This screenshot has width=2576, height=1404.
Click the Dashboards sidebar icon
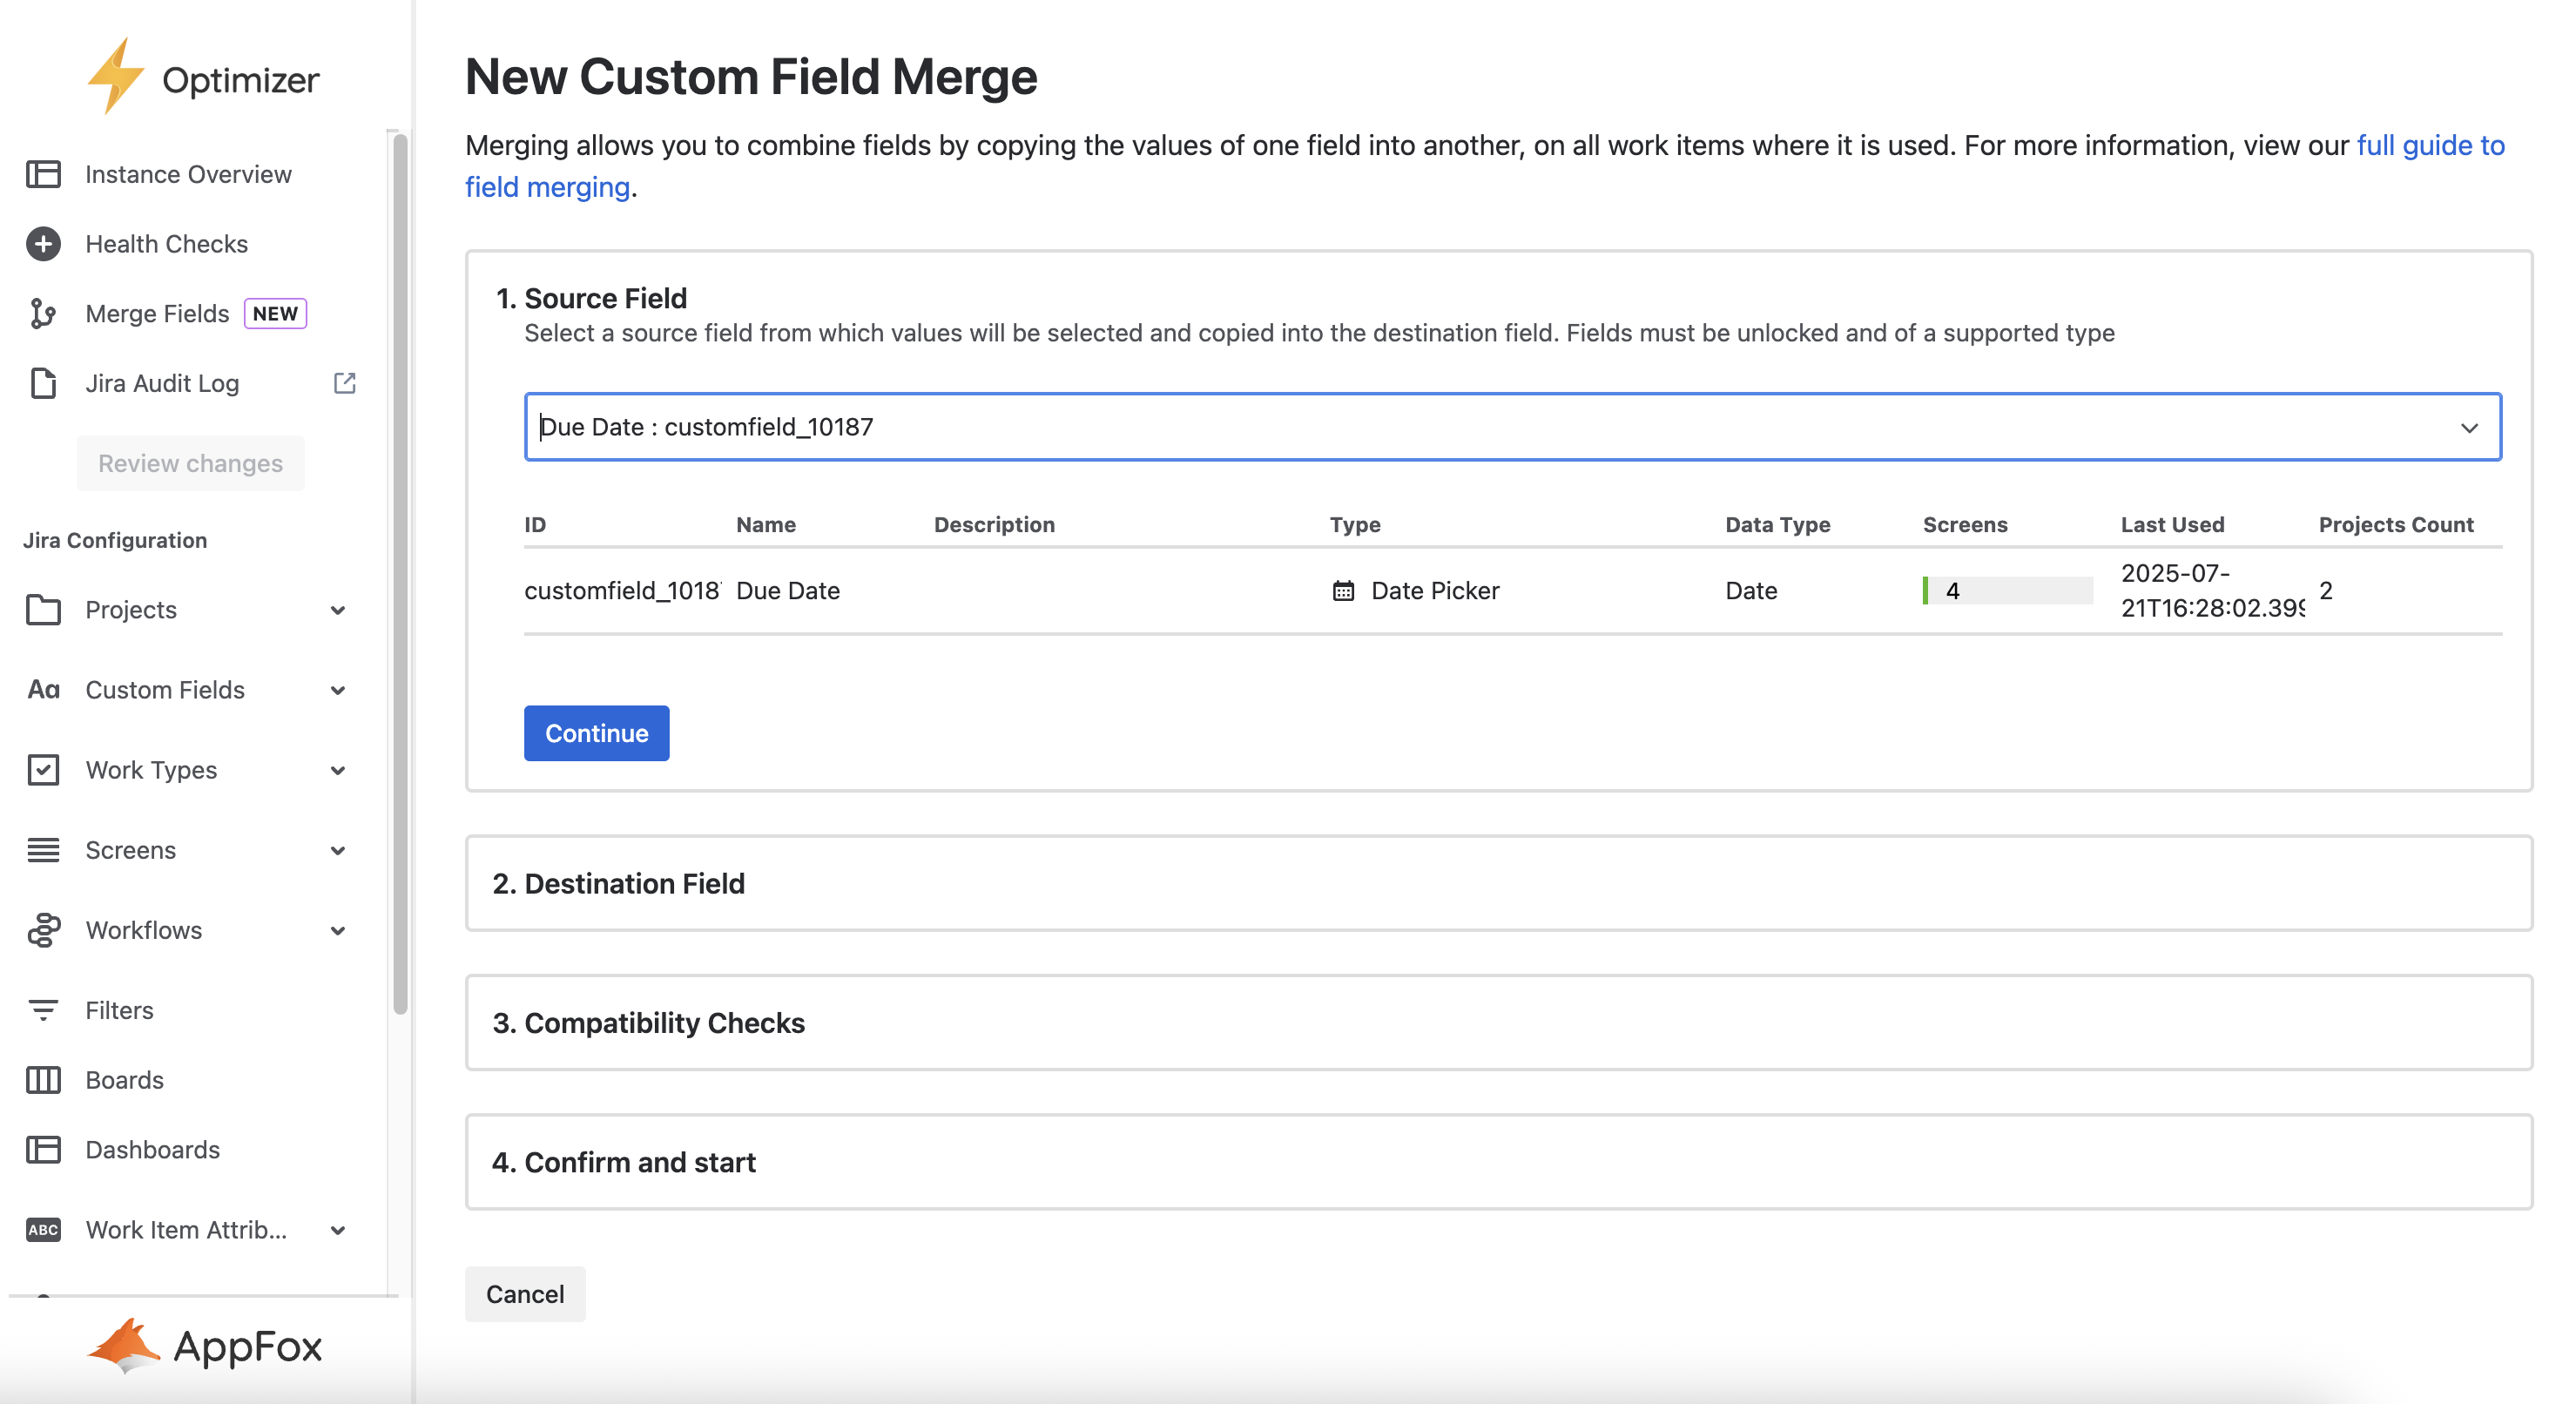(x=43, y=1150)
